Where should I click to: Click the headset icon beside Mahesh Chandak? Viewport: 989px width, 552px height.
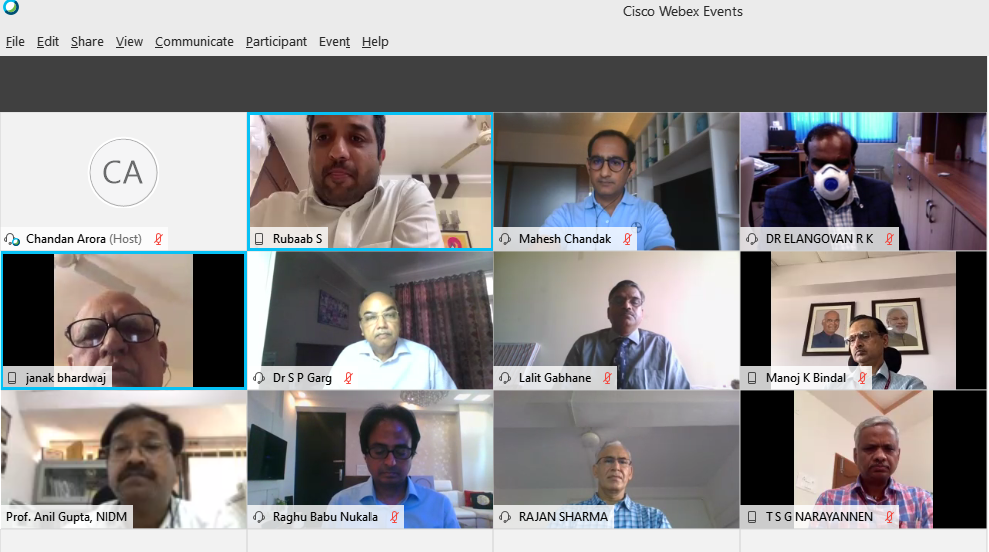(505, 239)
